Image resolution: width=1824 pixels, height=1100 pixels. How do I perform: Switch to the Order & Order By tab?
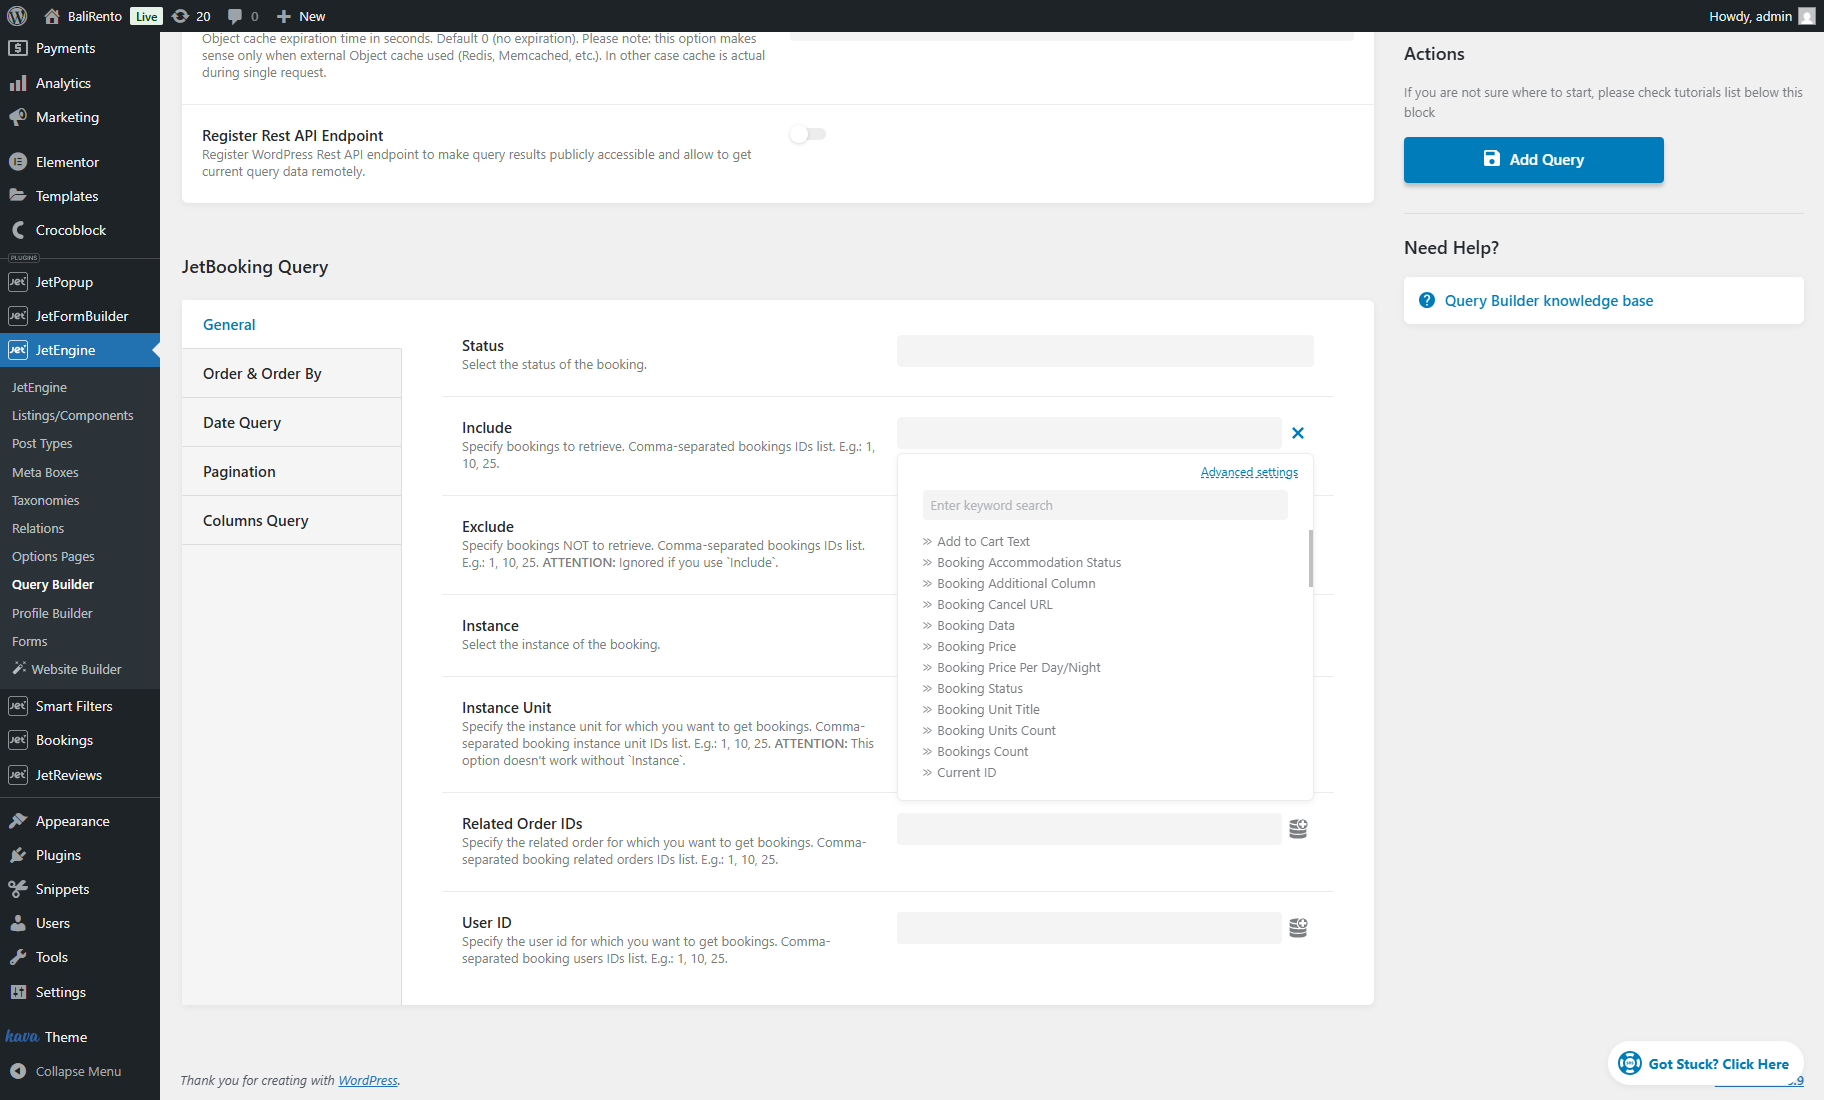tap(292, 374)
